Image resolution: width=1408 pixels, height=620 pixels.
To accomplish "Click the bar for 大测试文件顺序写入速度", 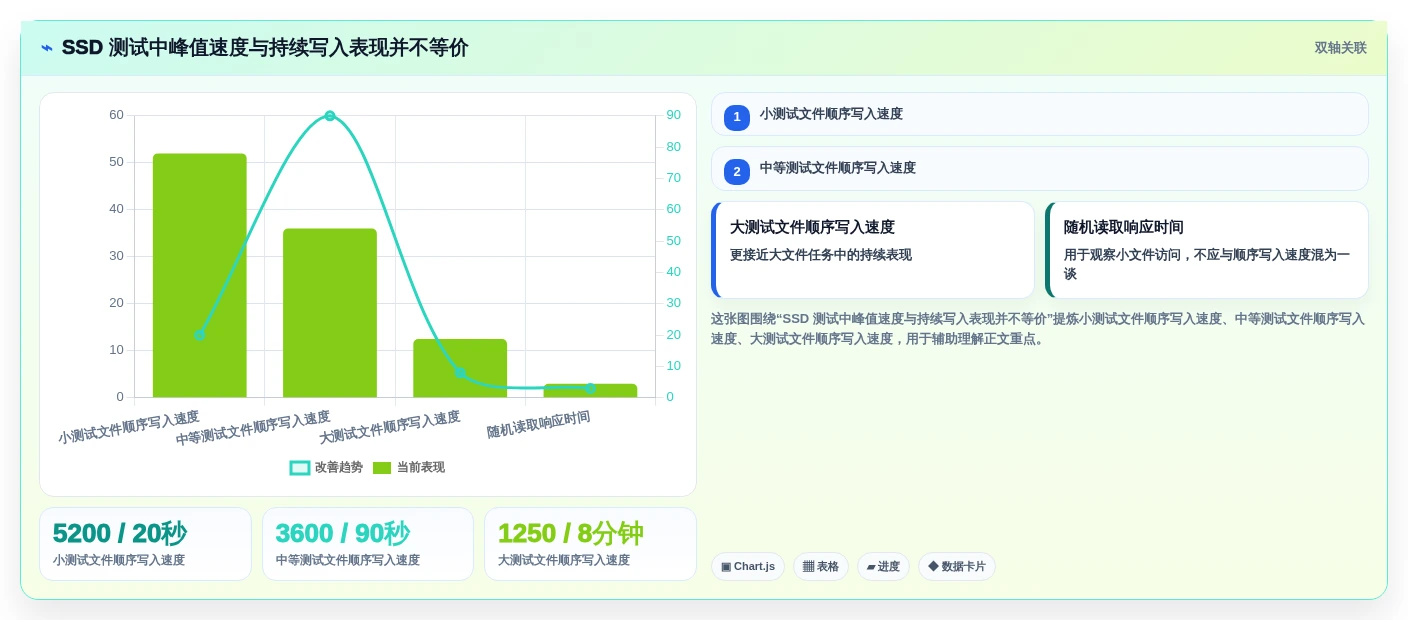I will [460, 368].
